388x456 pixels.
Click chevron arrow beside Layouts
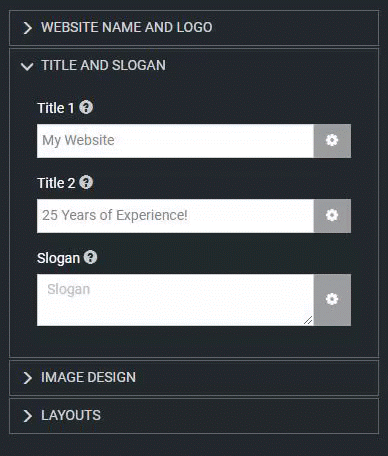(28, 416)
